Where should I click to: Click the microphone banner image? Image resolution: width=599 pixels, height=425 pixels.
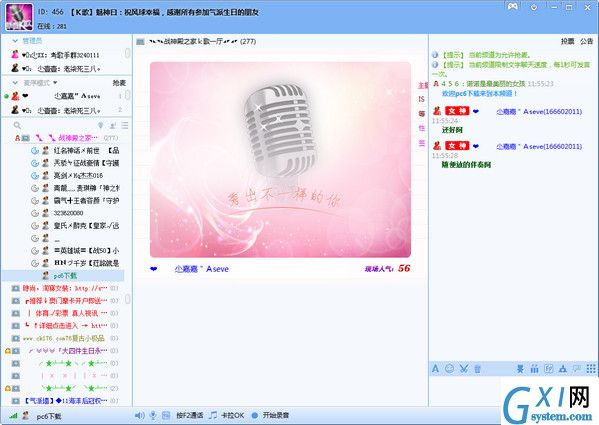click(280, 160)
